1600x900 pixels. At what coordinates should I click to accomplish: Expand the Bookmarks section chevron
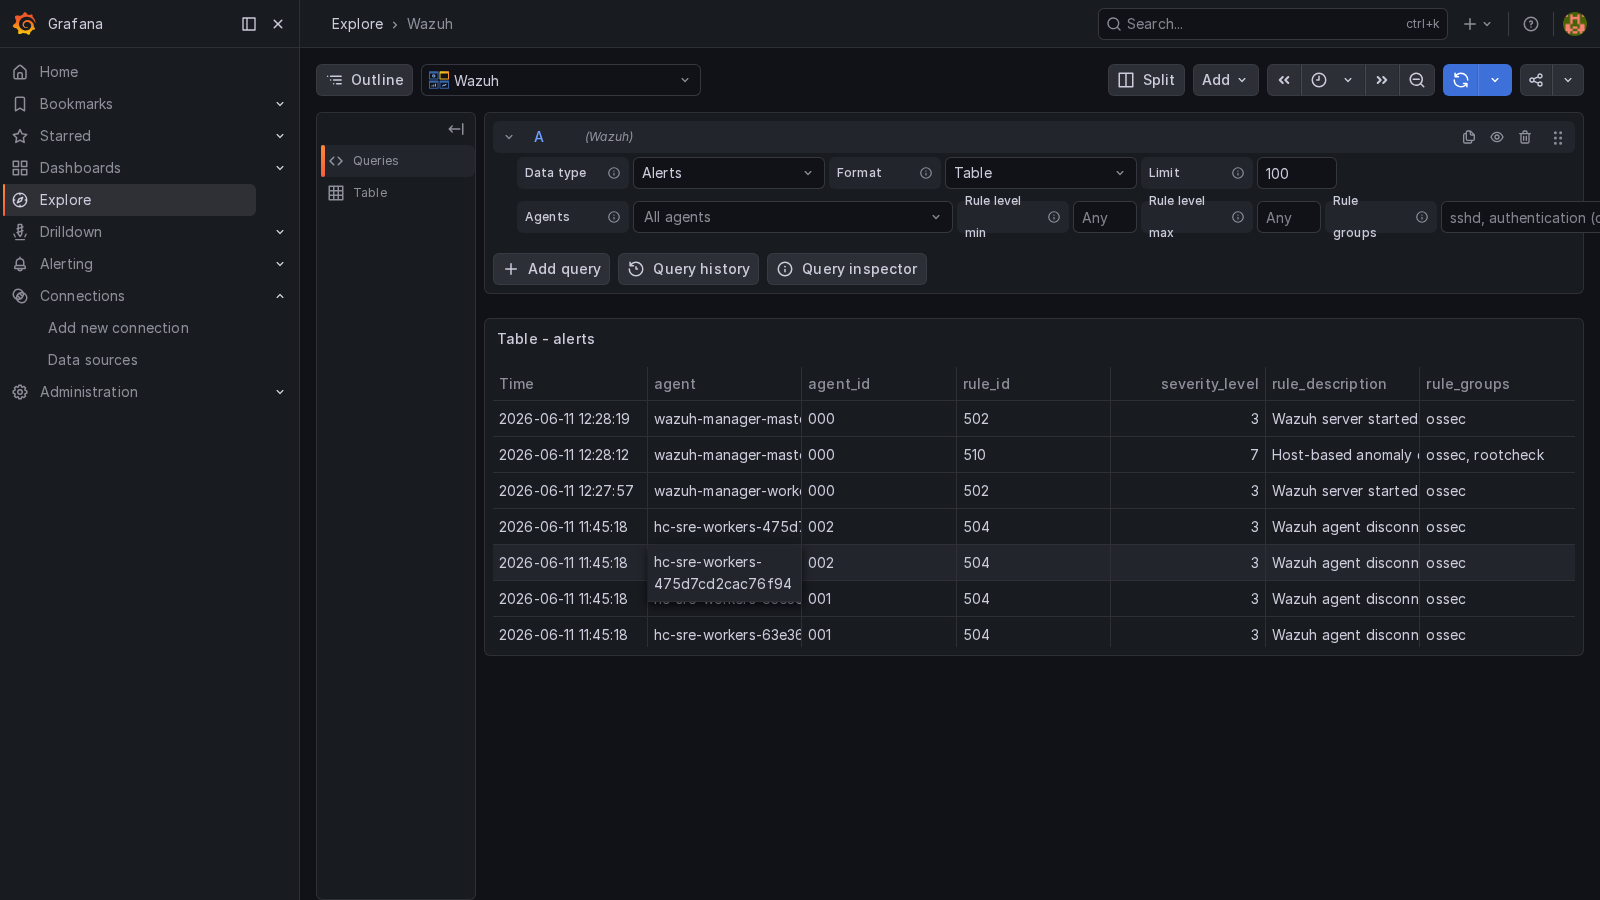(280, 104)
